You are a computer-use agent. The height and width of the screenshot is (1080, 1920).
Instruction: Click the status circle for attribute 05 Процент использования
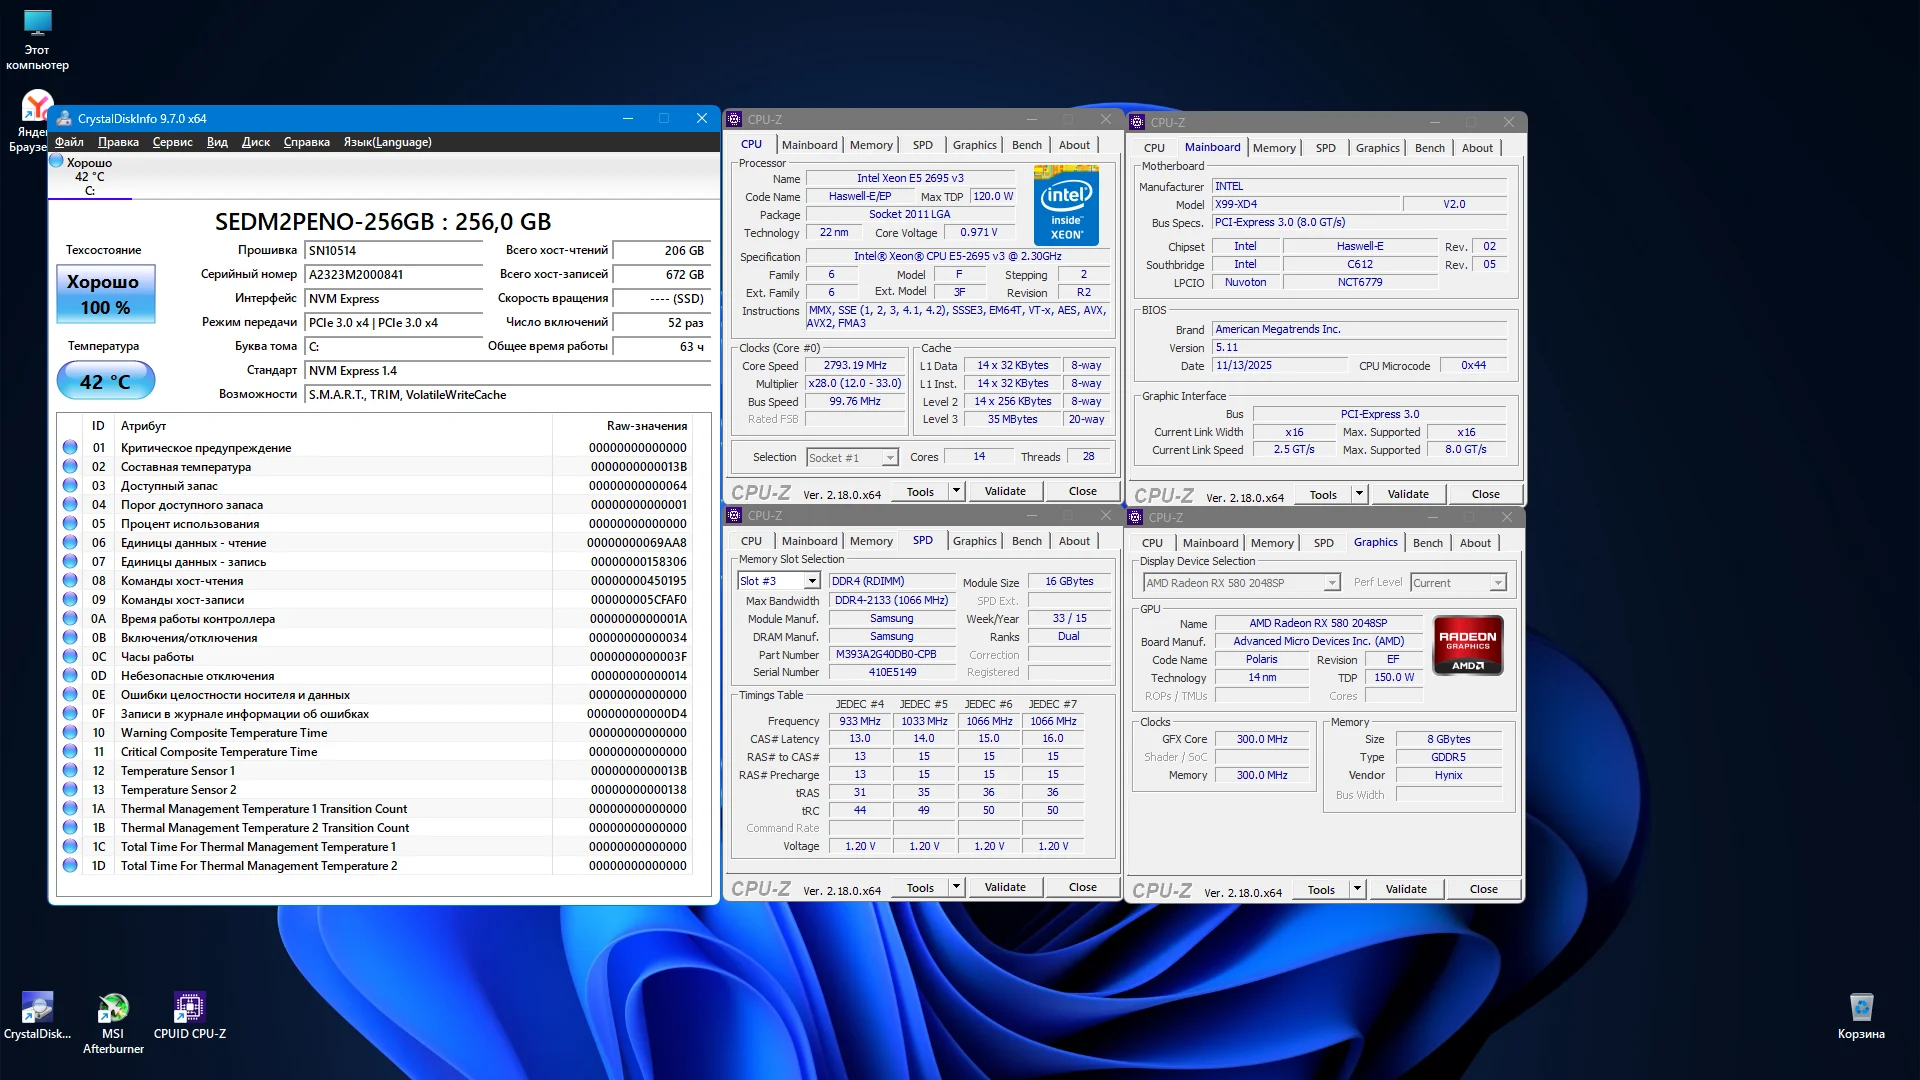70,523
